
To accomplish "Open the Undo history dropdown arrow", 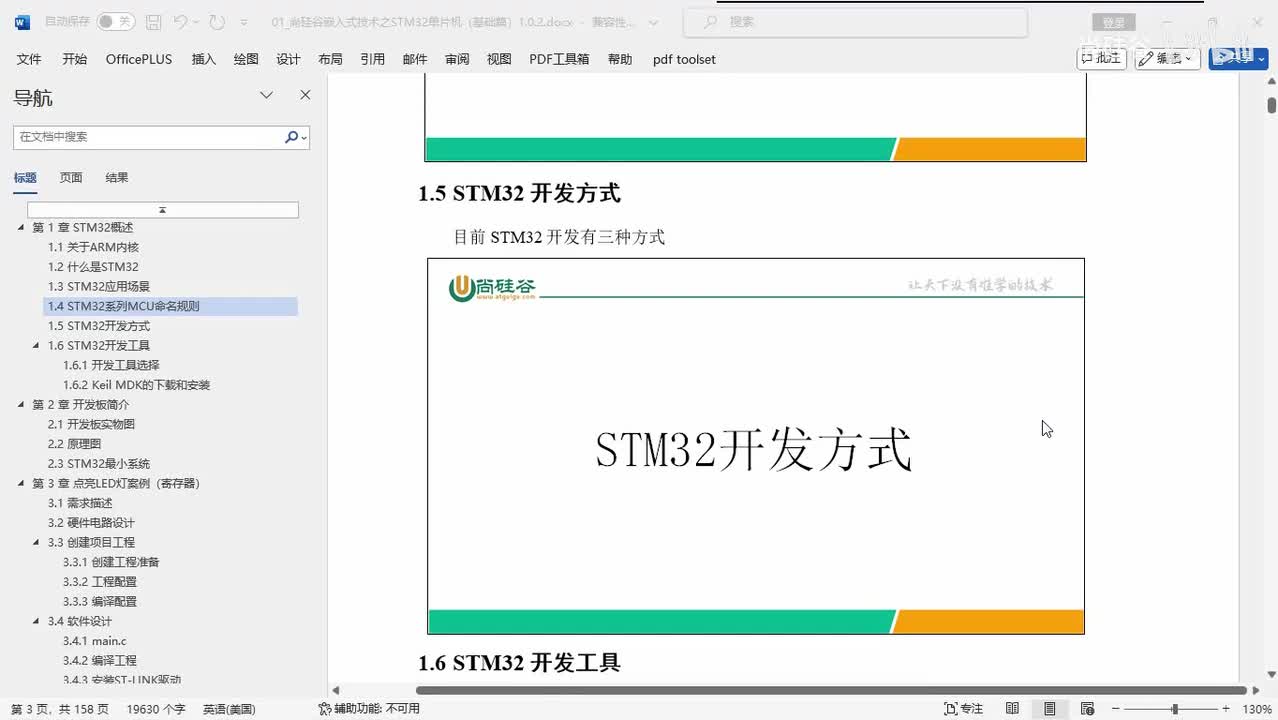I will [196, 21].
